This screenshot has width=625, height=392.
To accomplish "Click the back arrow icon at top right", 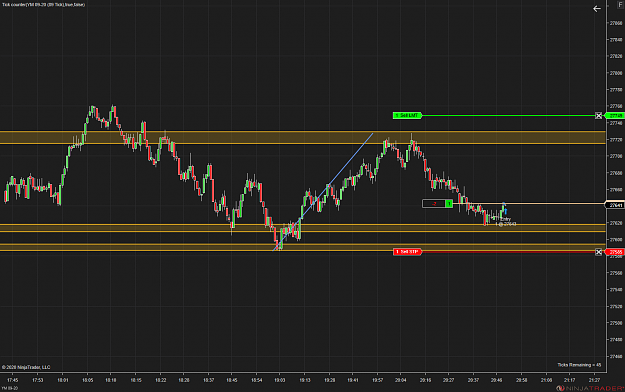I will 596,9.
